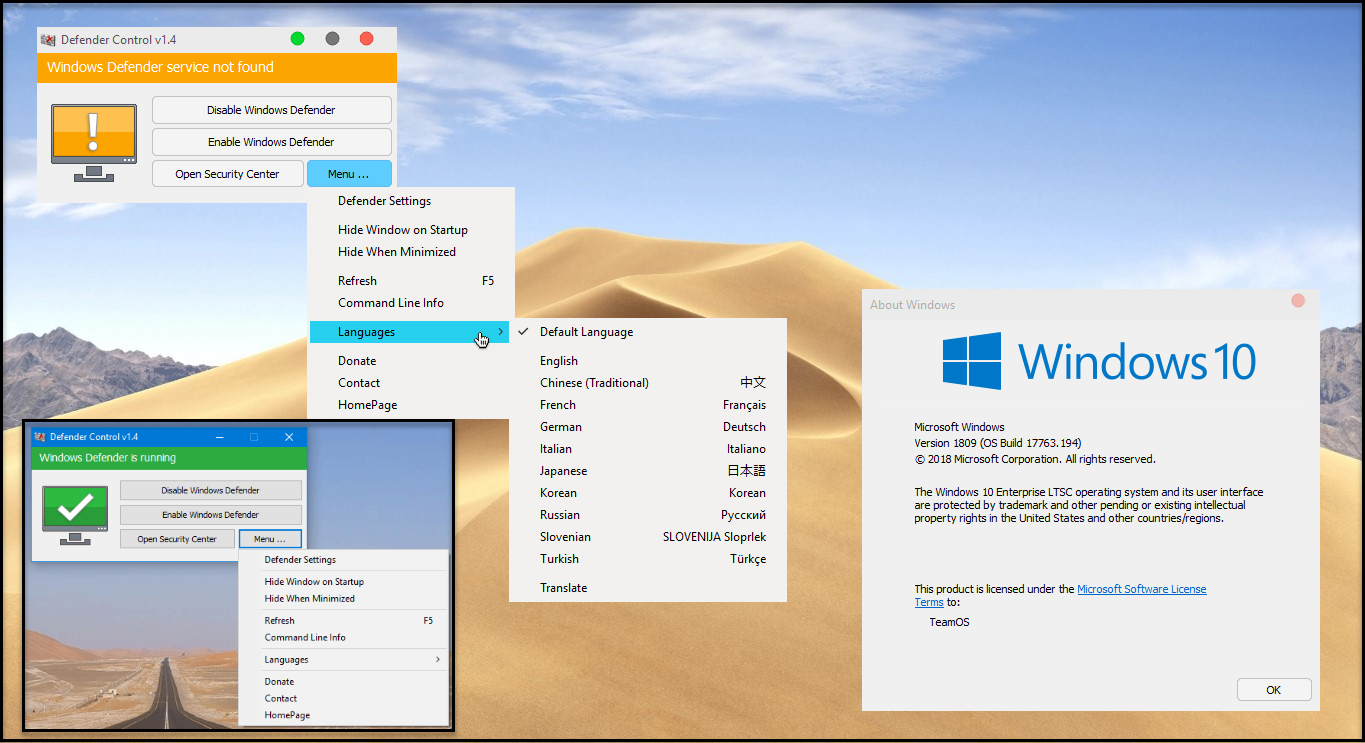The image size is (1365, 743).
Task: Minimize the inset Defender Control window
Action: coord(218,437)
